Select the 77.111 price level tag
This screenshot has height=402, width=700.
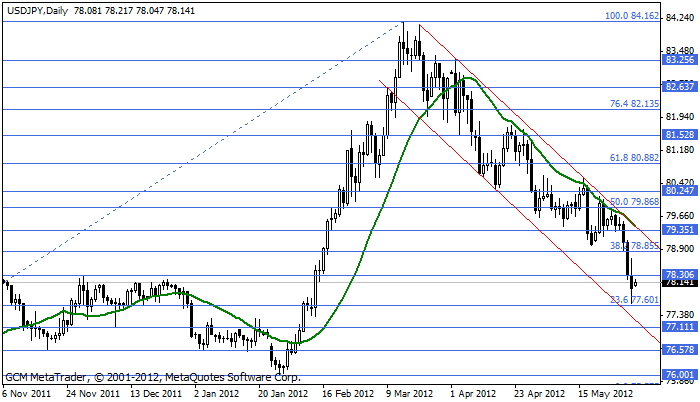pos(679,327)
